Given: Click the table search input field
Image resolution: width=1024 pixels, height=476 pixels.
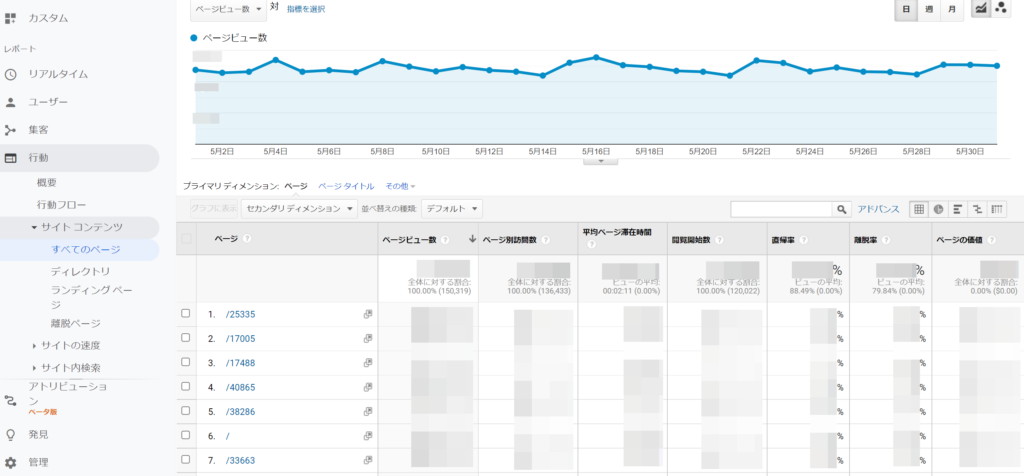Looking at the screenshot, I should (x=782, y=209).
